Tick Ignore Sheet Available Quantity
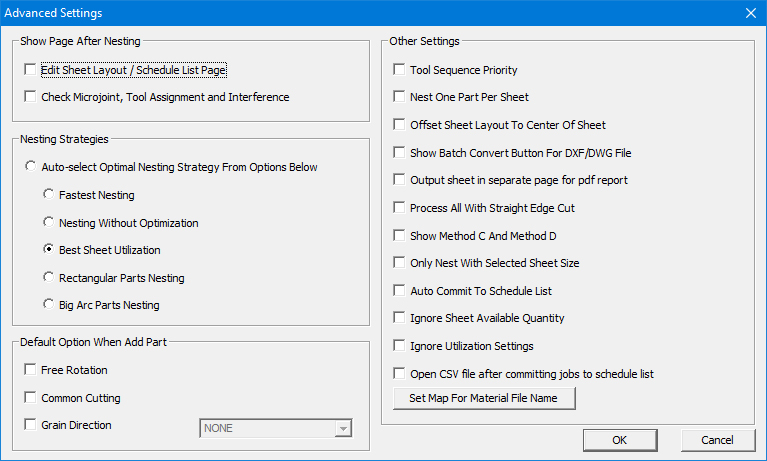The width and height of the screenshot is (767, 461). tap(400, 318)
